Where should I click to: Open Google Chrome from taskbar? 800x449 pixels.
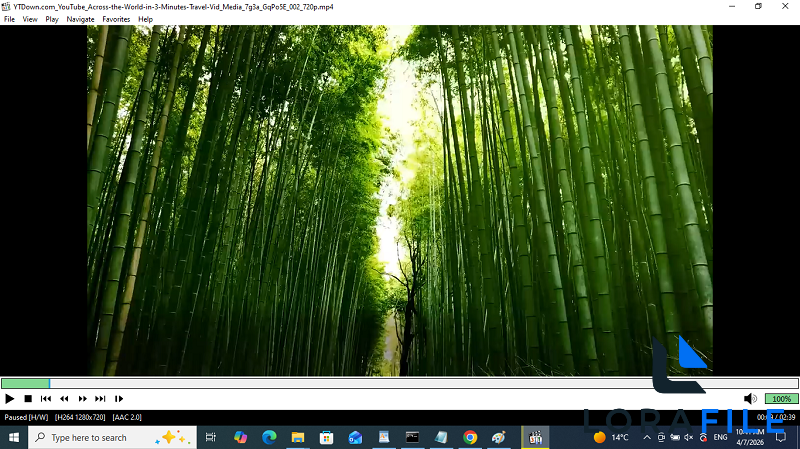470,437
